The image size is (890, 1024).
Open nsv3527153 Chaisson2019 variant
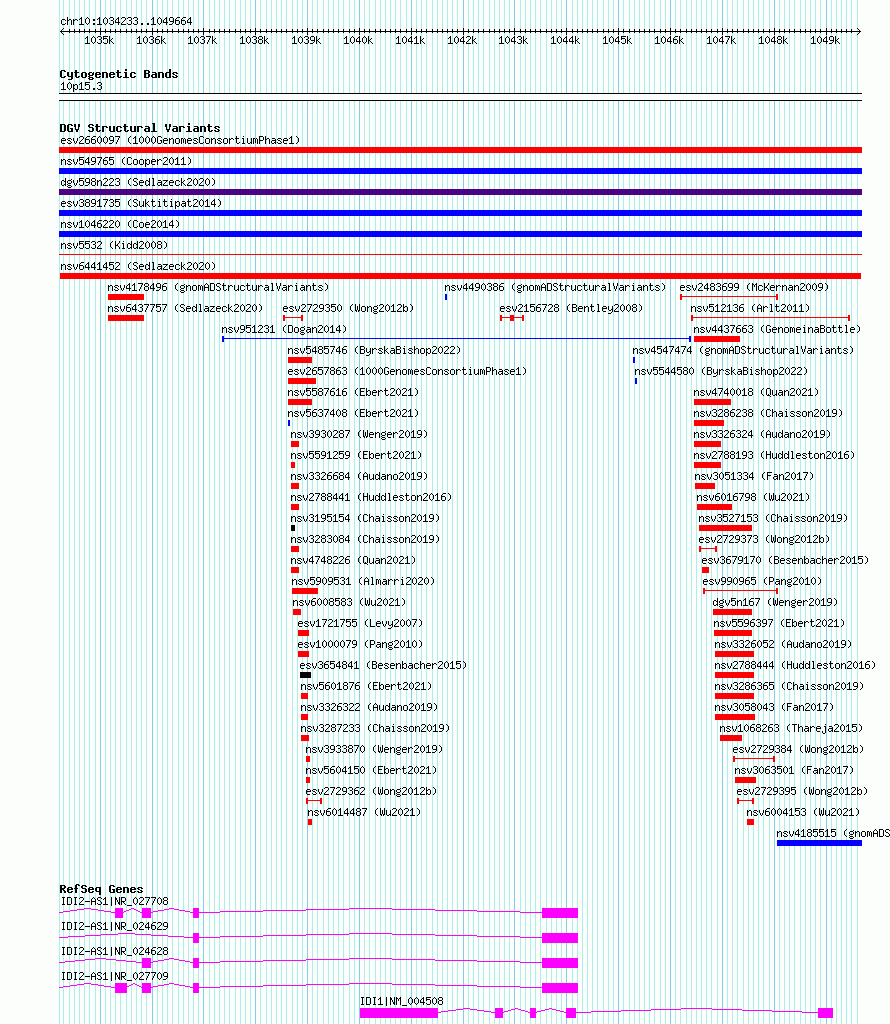point(773,518)
